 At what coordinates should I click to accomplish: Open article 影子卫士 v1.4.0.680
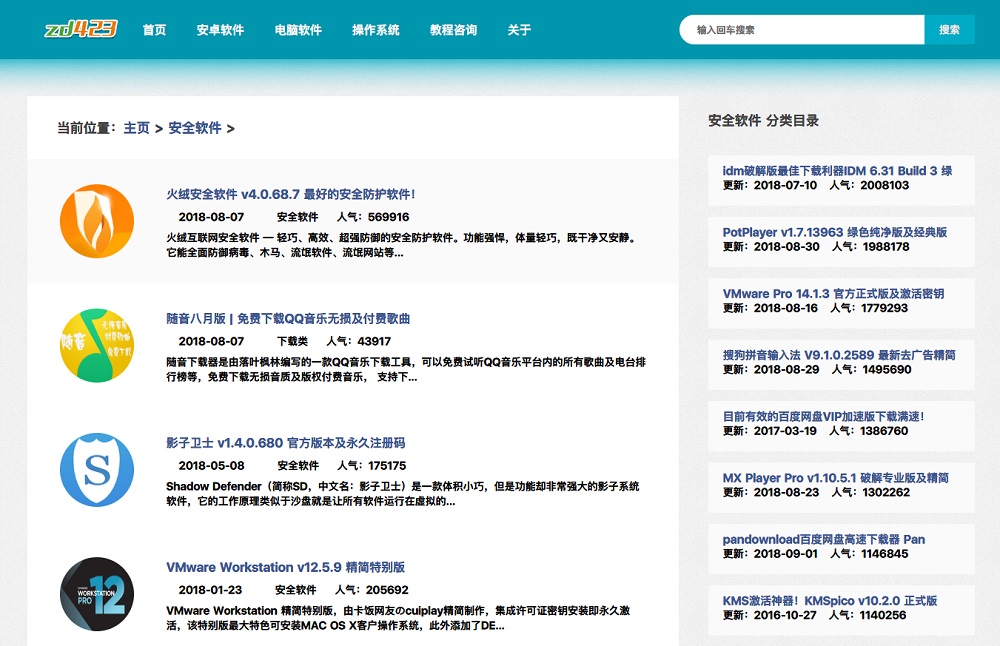click(286, 443)
